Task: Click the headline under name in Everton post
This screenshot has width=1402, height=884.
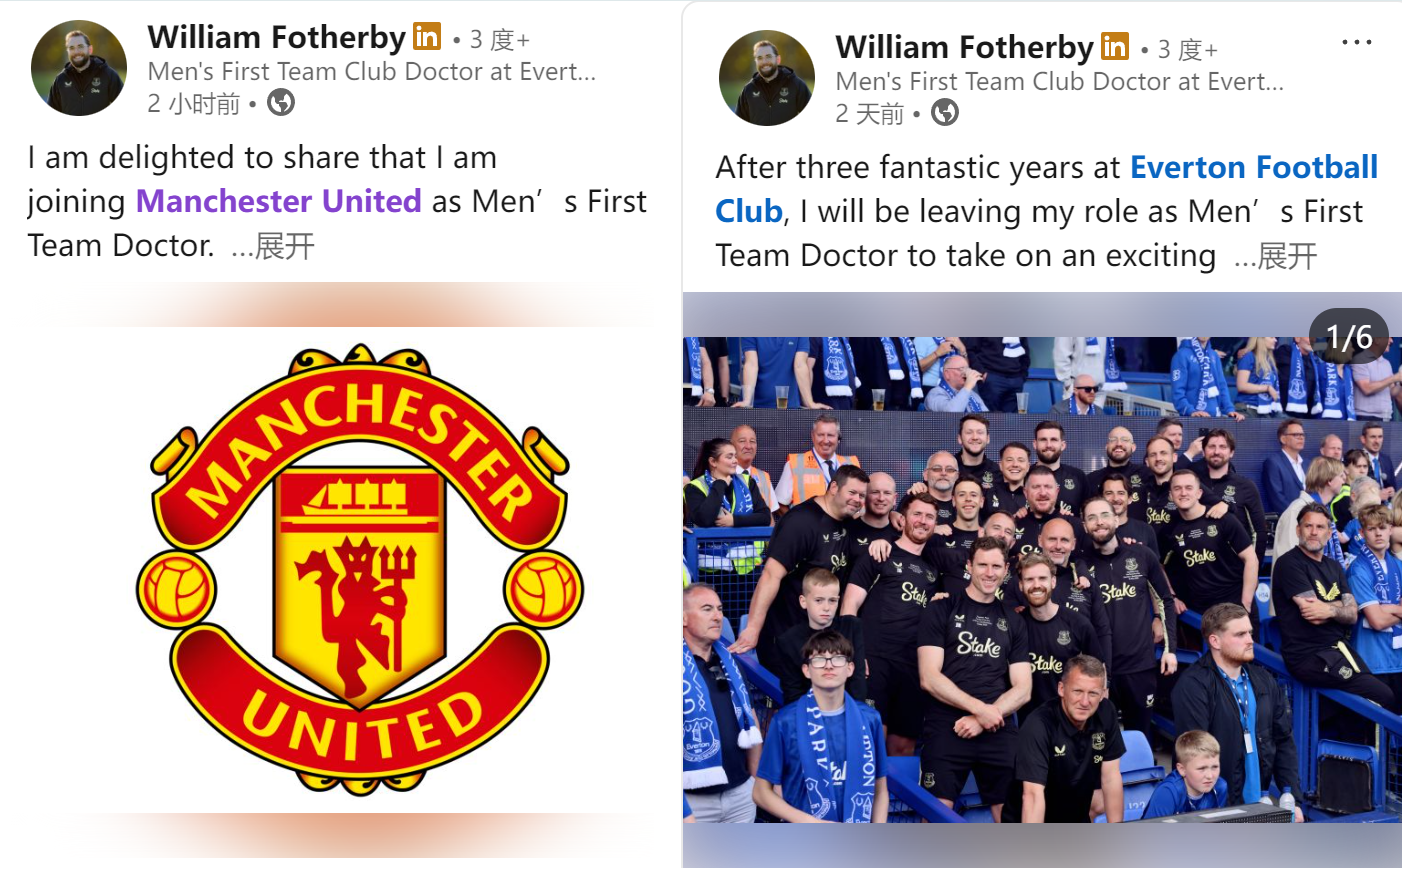Action: coord(1059,81)
